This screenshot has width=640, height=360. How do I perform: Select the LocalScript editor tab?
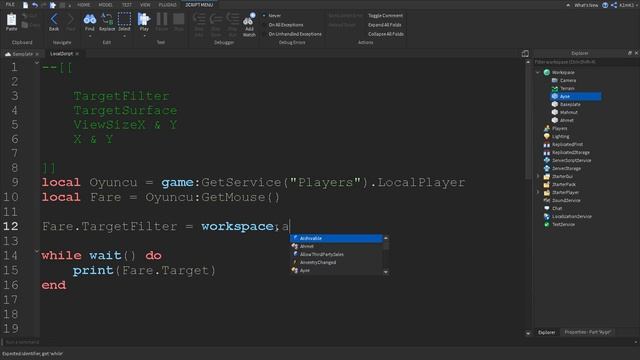[x=61, y=54]
